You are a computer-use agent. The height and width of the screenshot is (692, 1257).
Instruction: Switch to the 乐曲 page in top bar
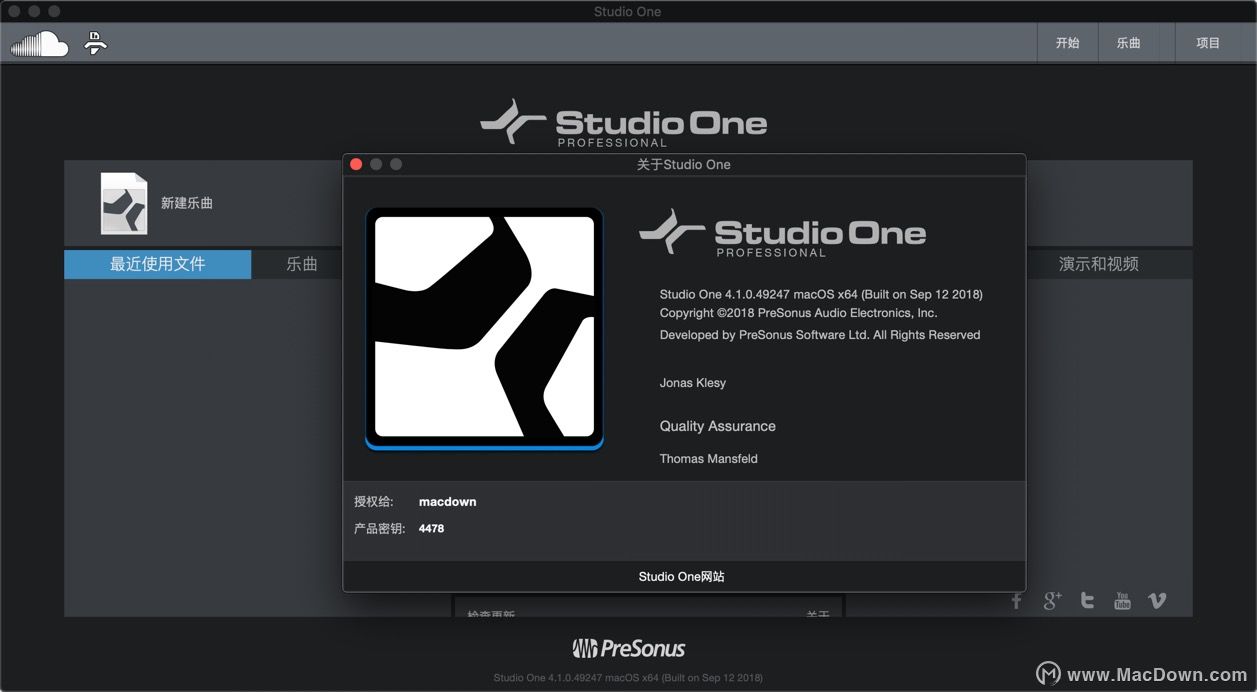click(1128, 43)
